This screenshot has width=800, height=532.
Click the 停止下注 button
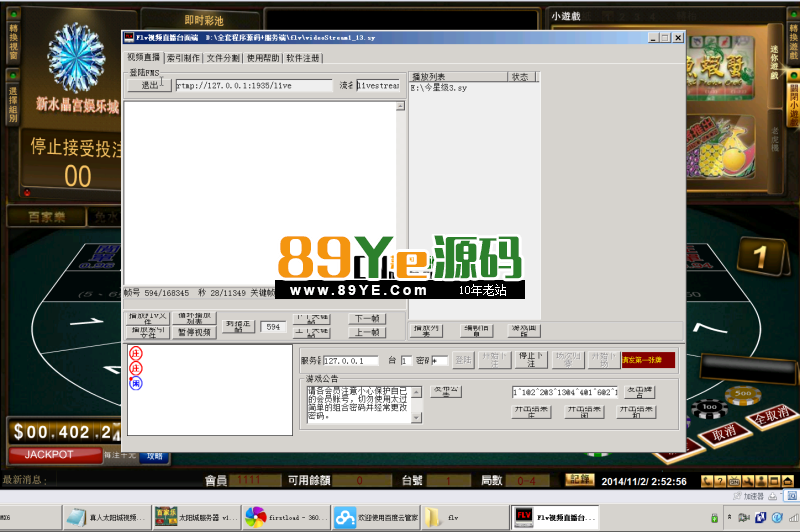click(528, 360)
